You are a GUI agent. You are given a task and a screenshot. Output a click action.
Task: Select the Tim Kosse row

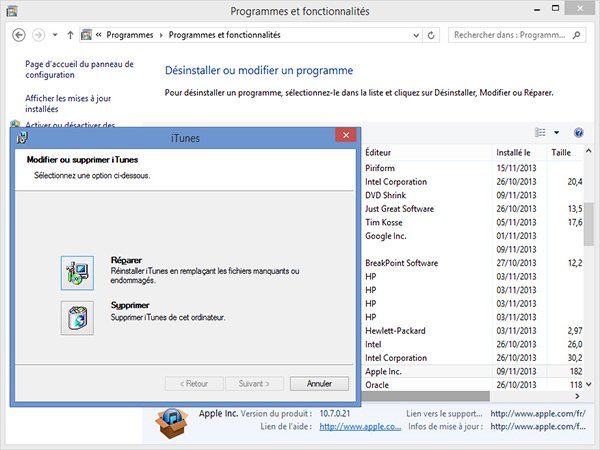[x=473, y=222]
